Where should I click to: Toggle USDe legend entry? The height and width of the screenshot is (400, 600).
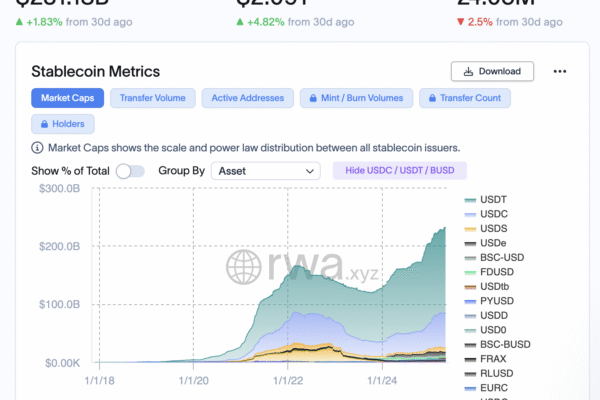click(x=485, y=243)
